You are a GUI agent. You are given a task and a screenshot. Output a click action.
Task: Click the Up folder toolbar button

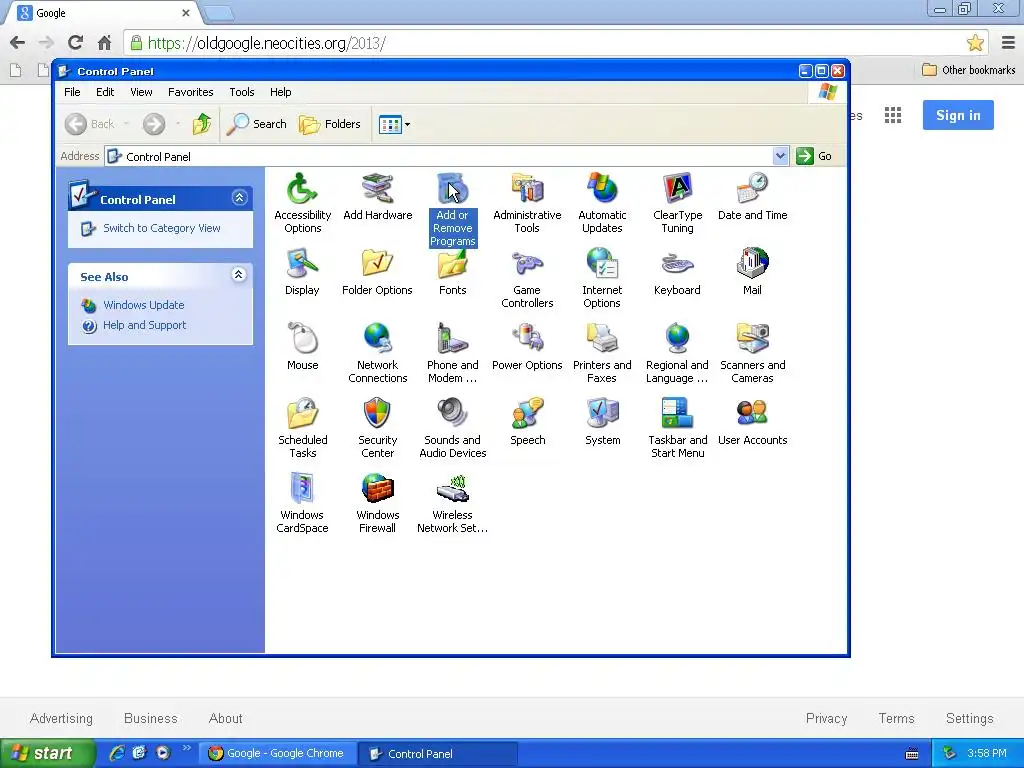[x=202, y=123]
